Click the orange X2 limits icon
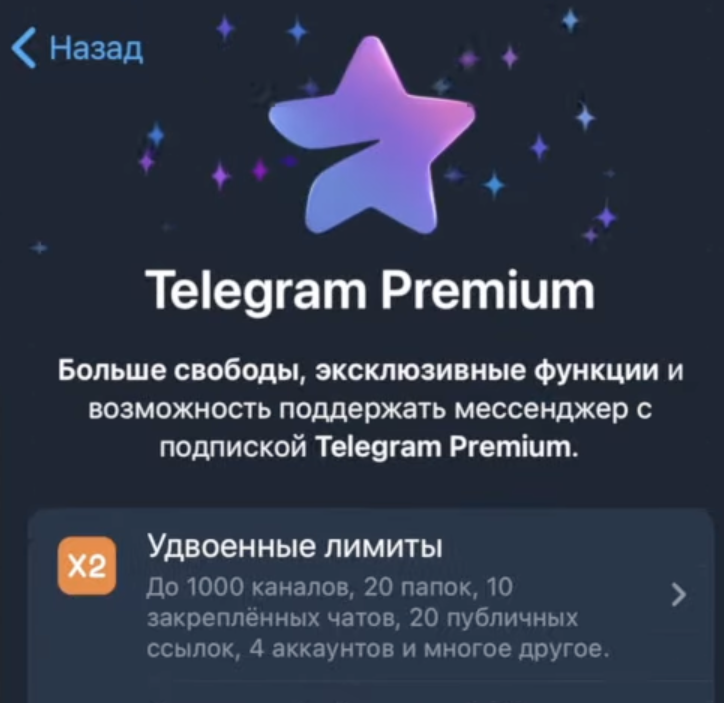The height and width of the screenshot is (703, 724). coord(87,565)
